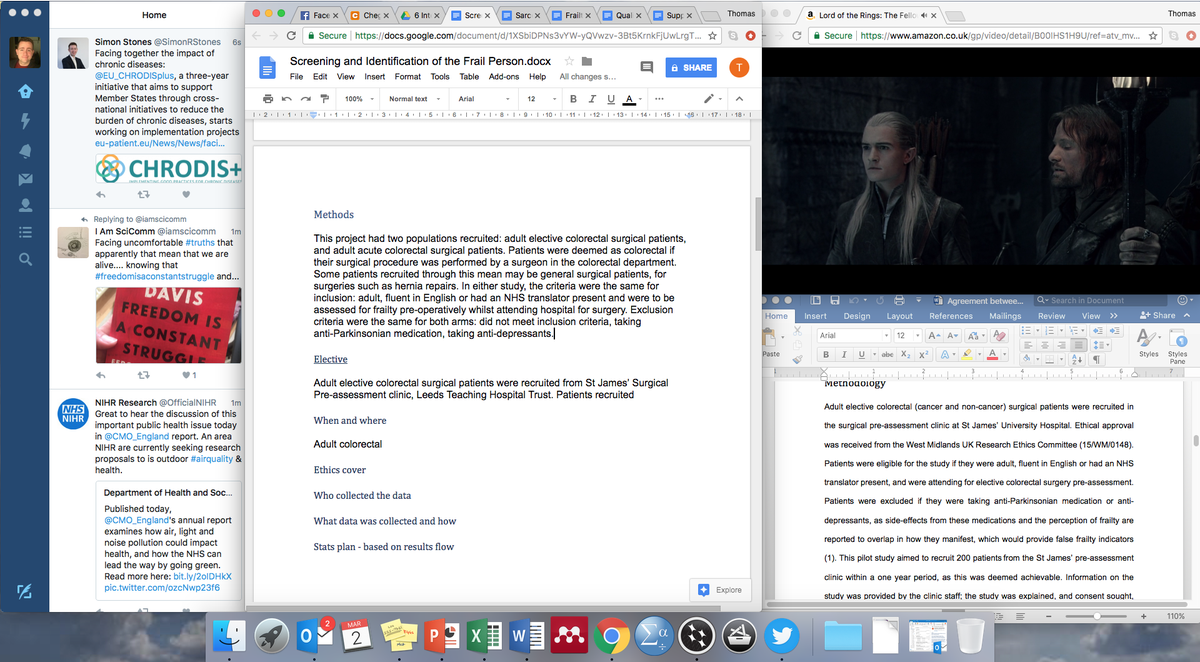Open the Normal text style dropdown
The image size is (1200, 662).
[x=414, y=99]
